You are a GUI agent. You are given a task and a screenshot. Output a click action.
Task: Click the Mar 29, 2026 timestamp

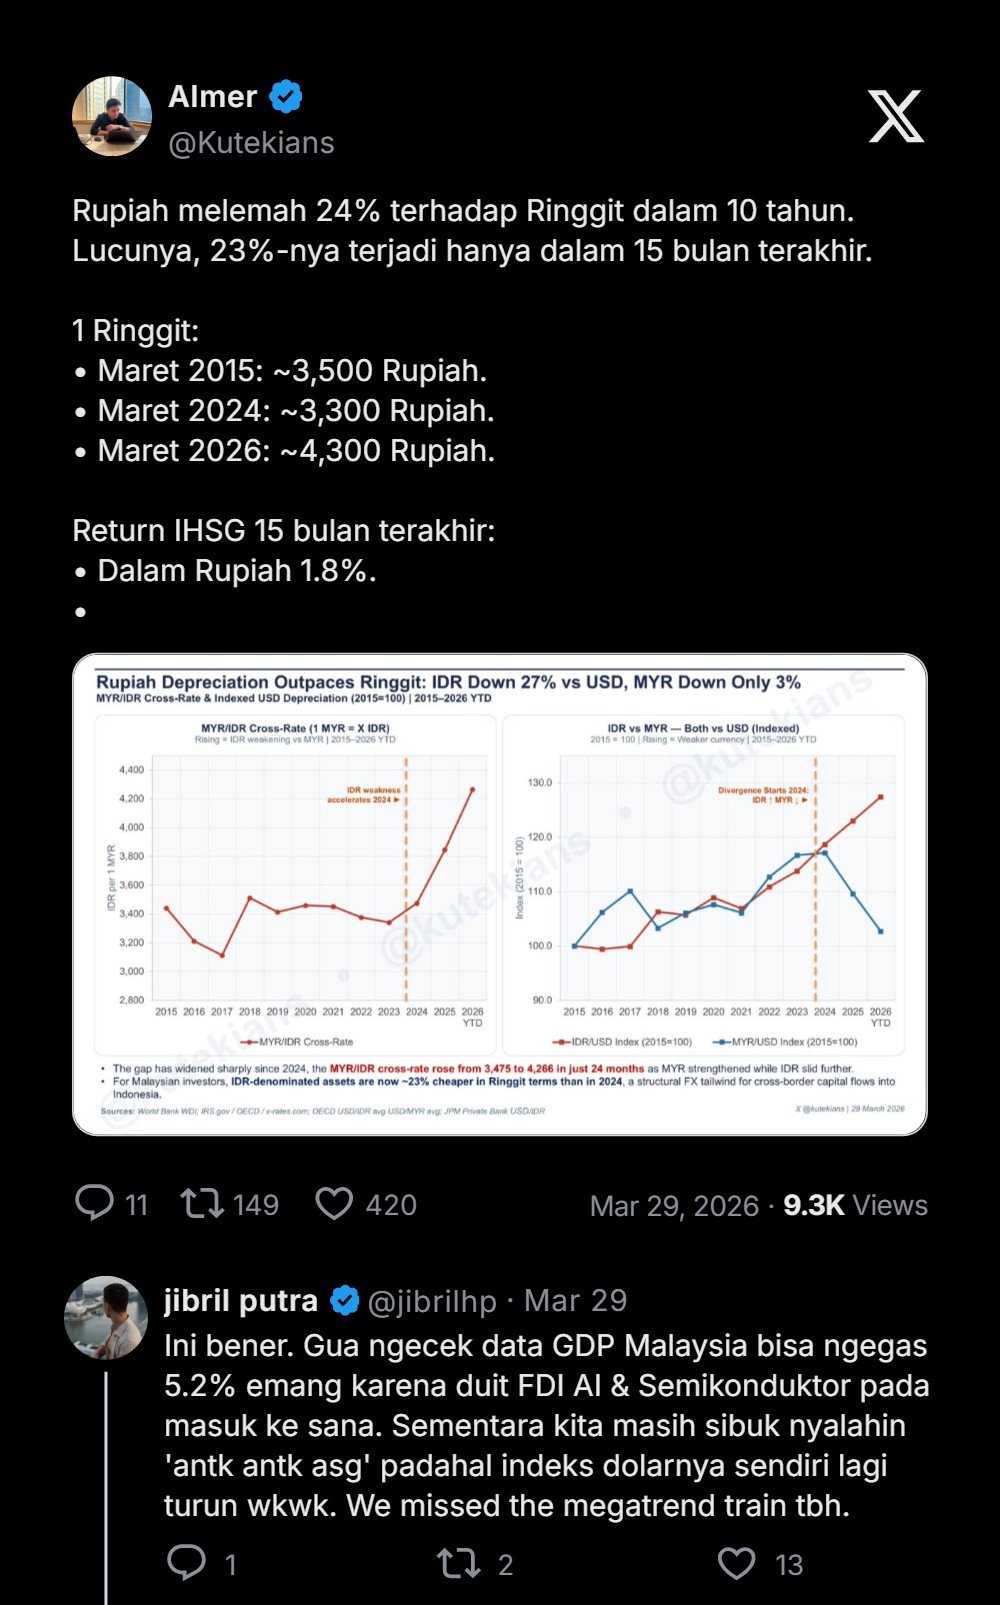coord(674,1205)
